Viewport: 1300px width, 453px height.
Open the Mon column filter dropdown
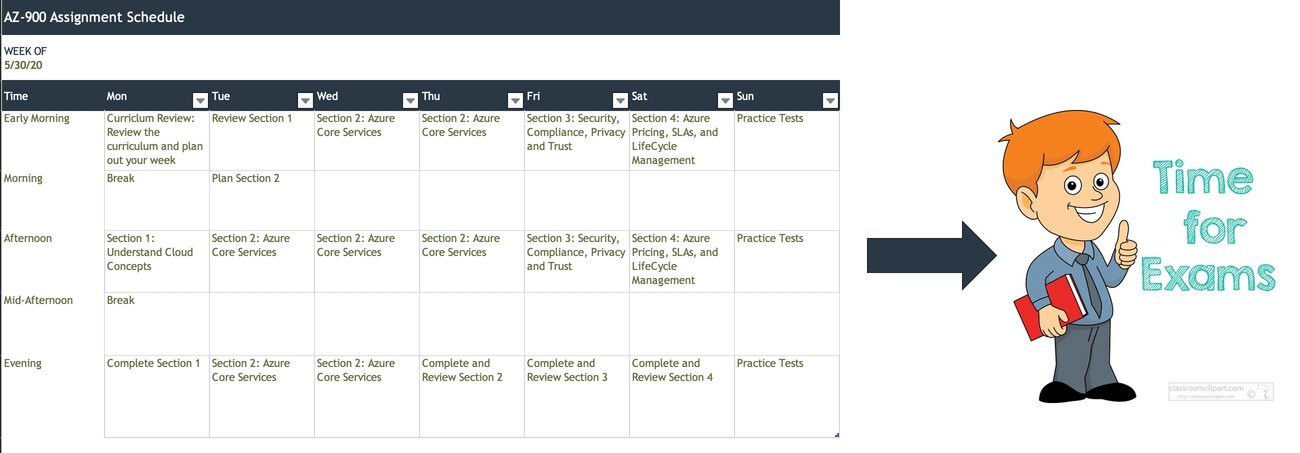tap(200, 100)
